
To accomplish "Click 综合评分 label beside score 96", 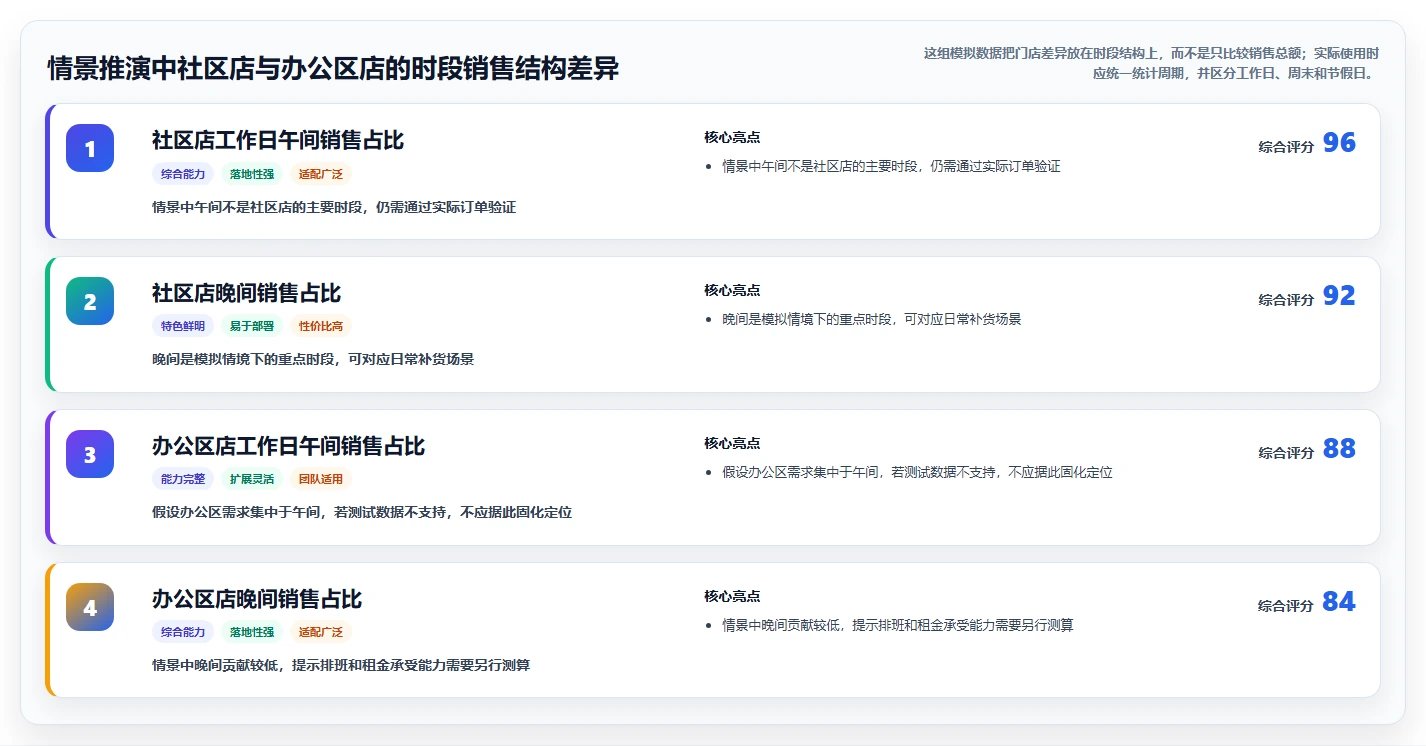I will tap(1286, 147).
